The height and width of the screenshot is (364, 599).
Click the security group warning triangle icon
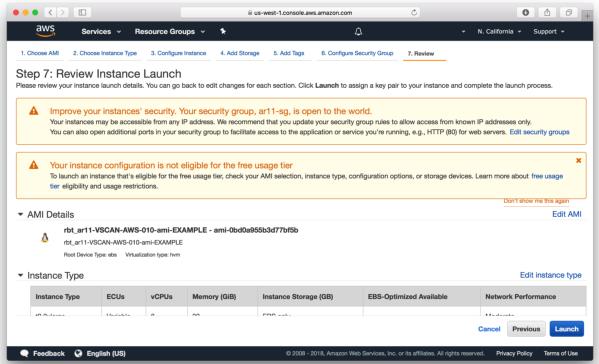click(34, 111)
